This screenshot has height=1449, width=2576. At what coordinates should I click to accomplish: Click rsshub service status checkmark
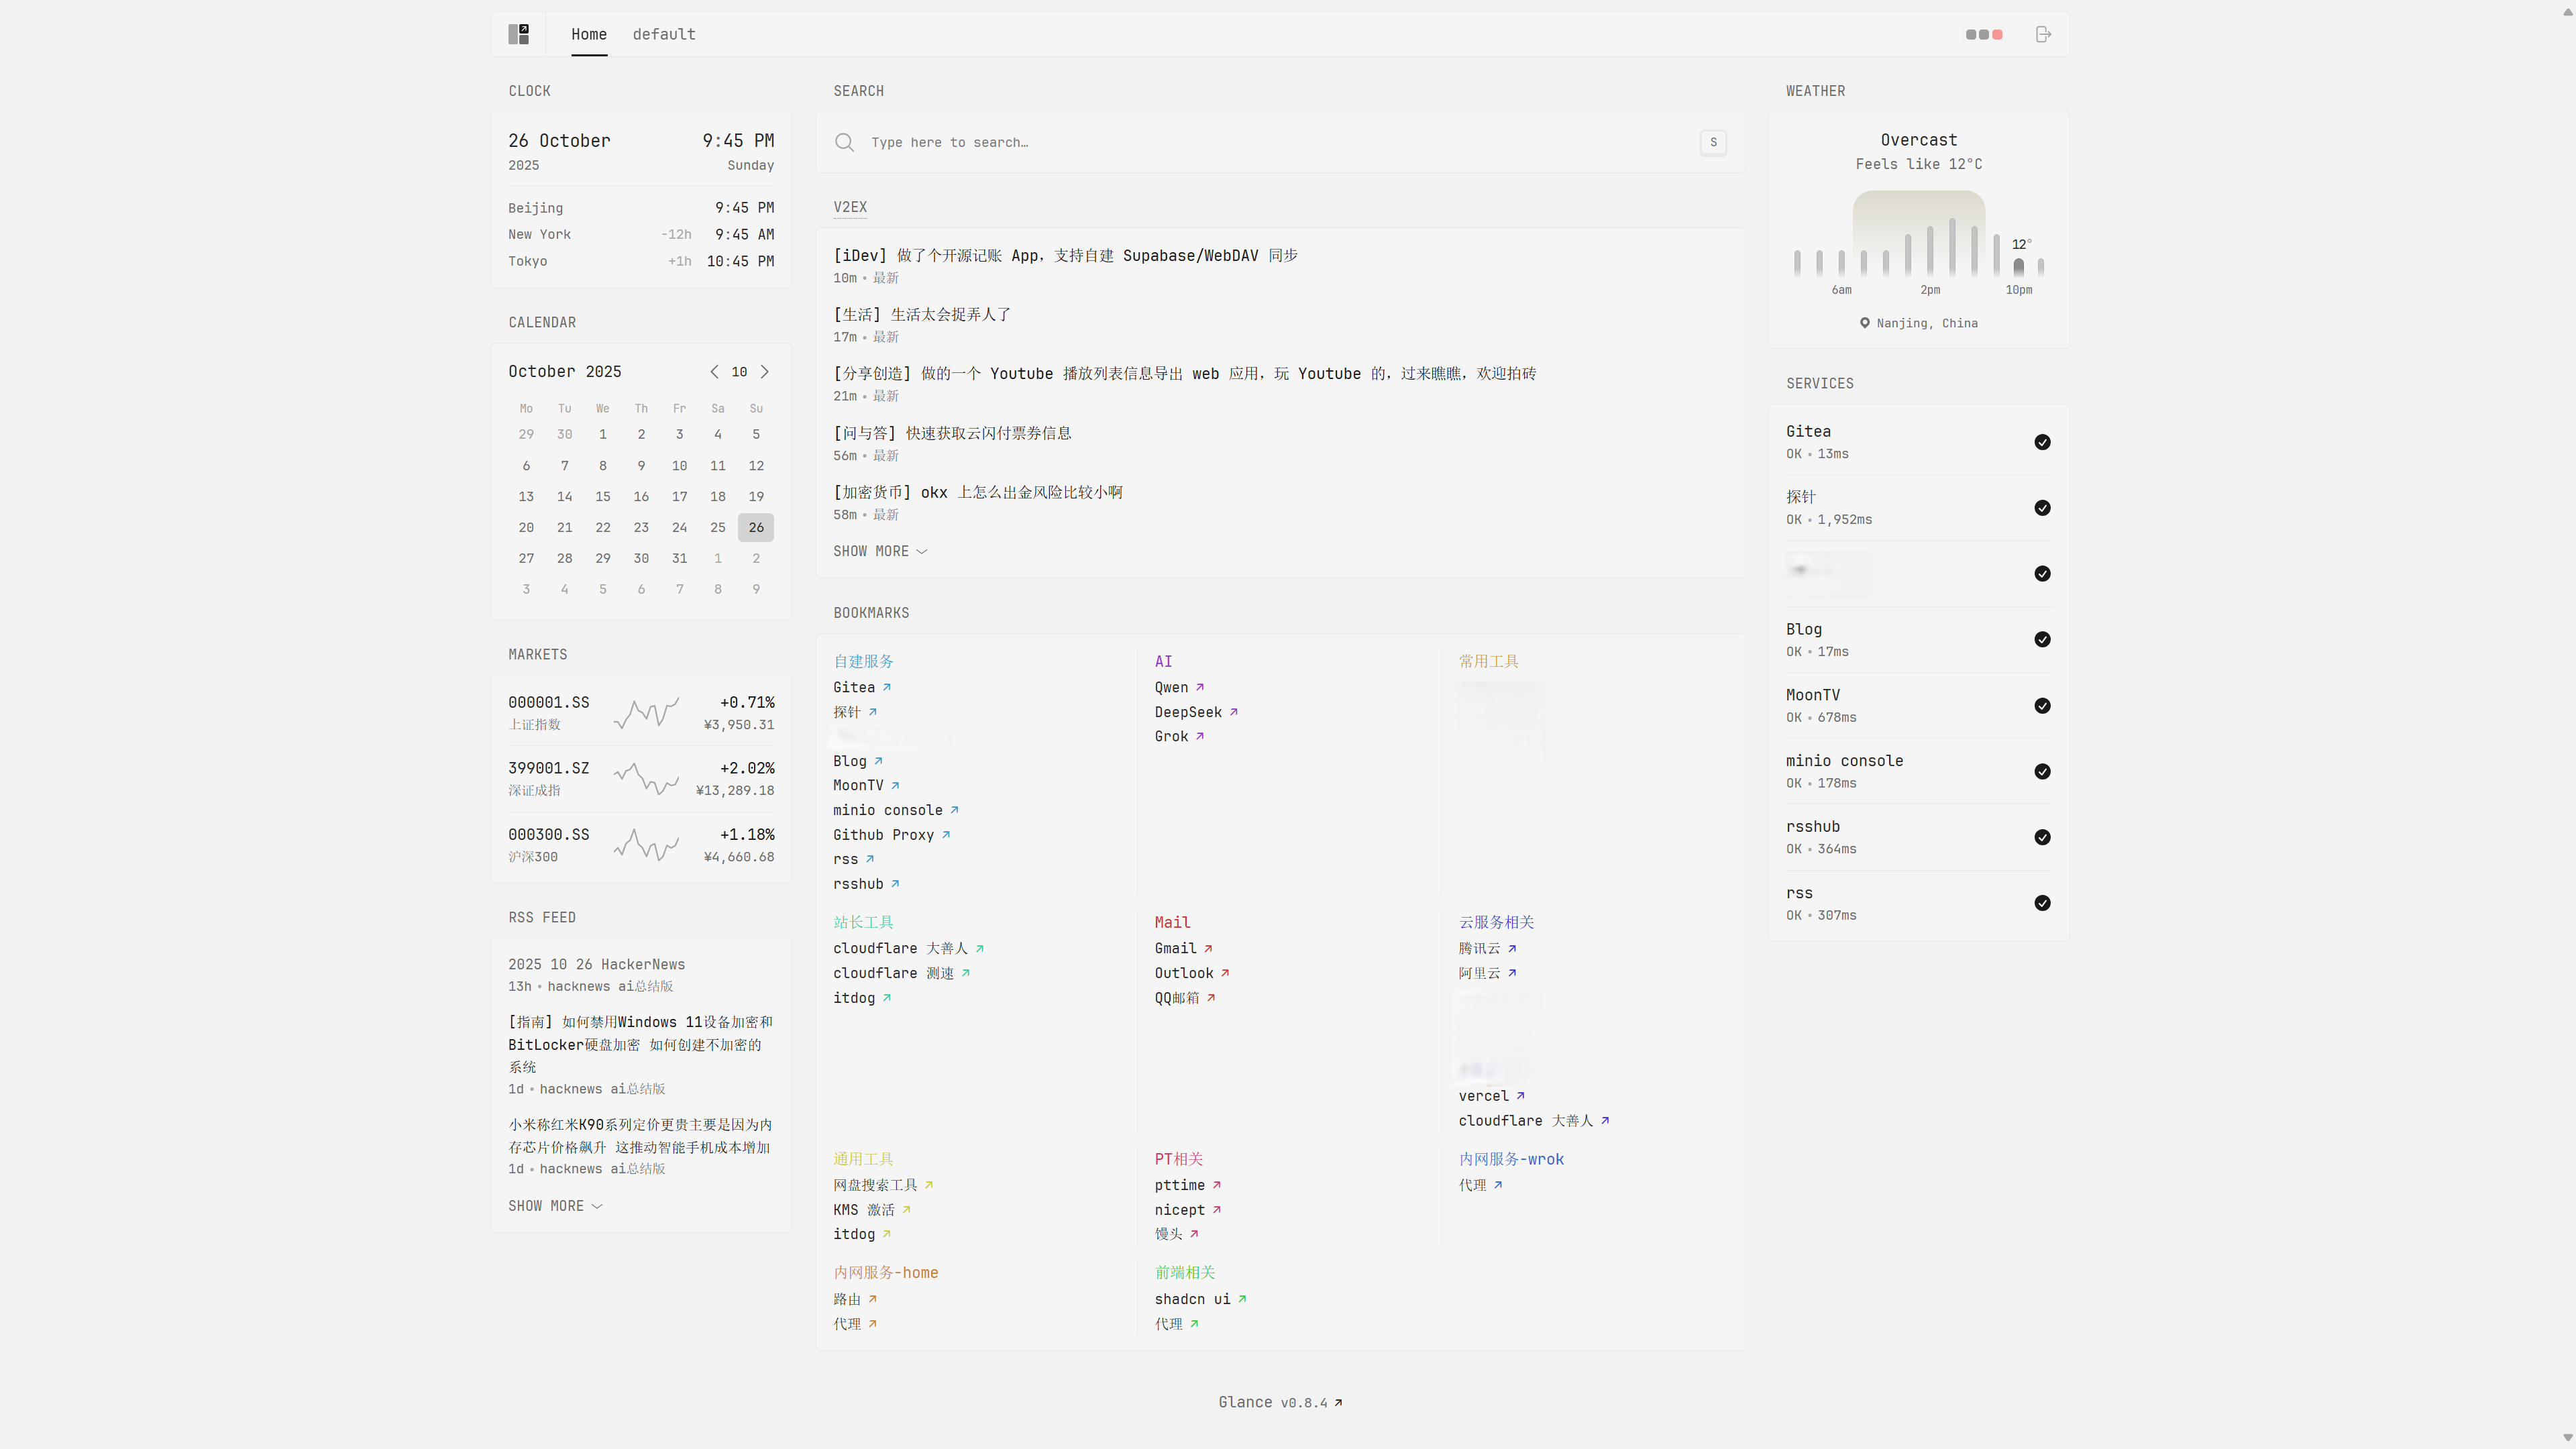click(2042, 837)
